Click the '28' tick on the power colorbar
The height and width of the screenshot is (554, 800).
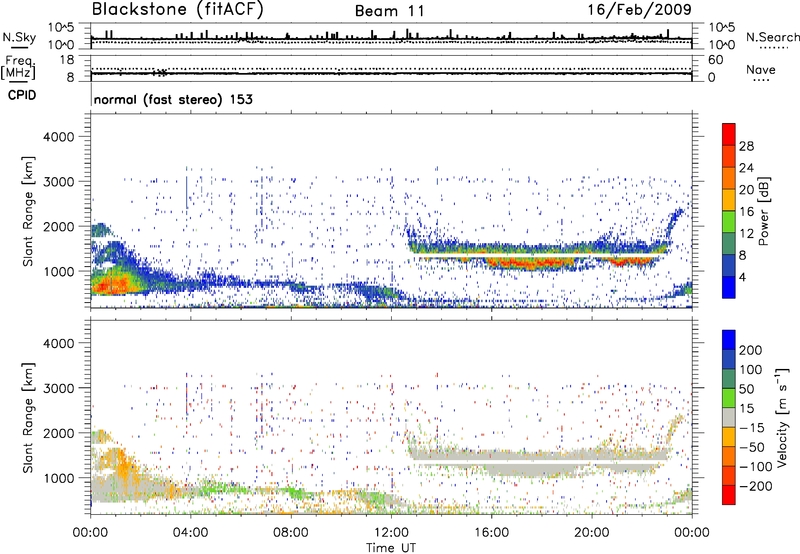coord(746,146)
